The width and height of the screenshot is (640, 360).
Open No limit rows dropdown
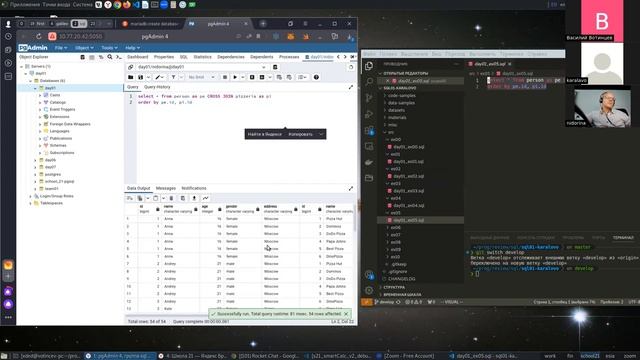pyautogui.click(x=201, y=77)
